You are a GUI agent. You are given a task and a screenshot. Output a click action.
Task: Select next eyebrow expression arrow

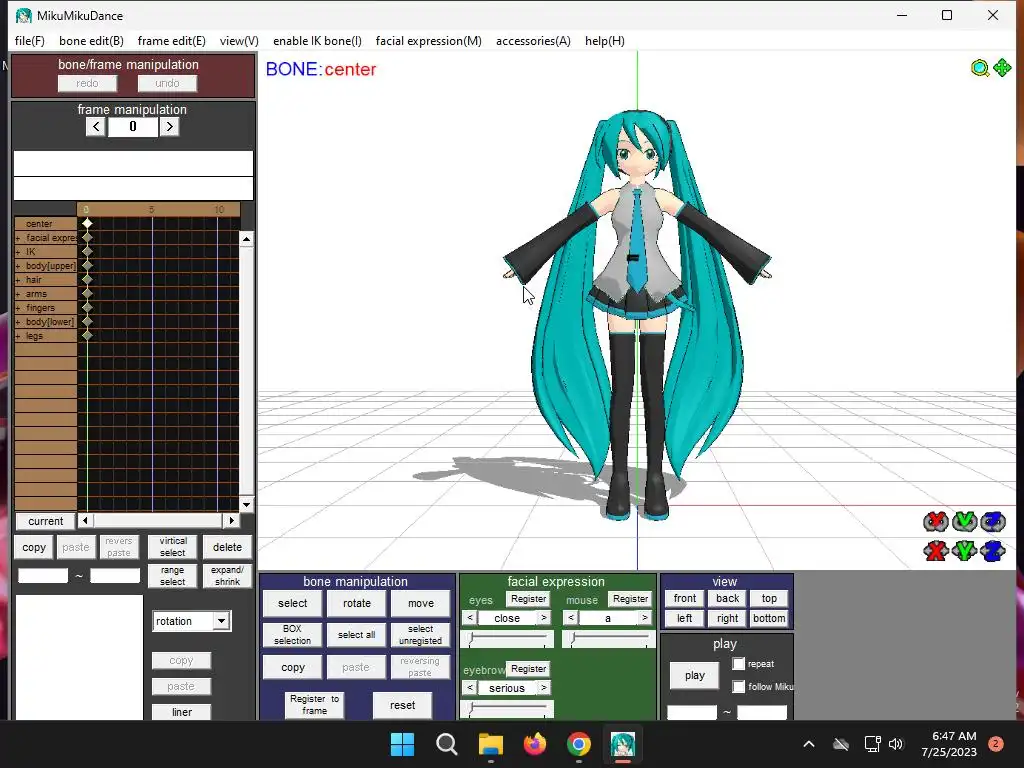(543, 688)
